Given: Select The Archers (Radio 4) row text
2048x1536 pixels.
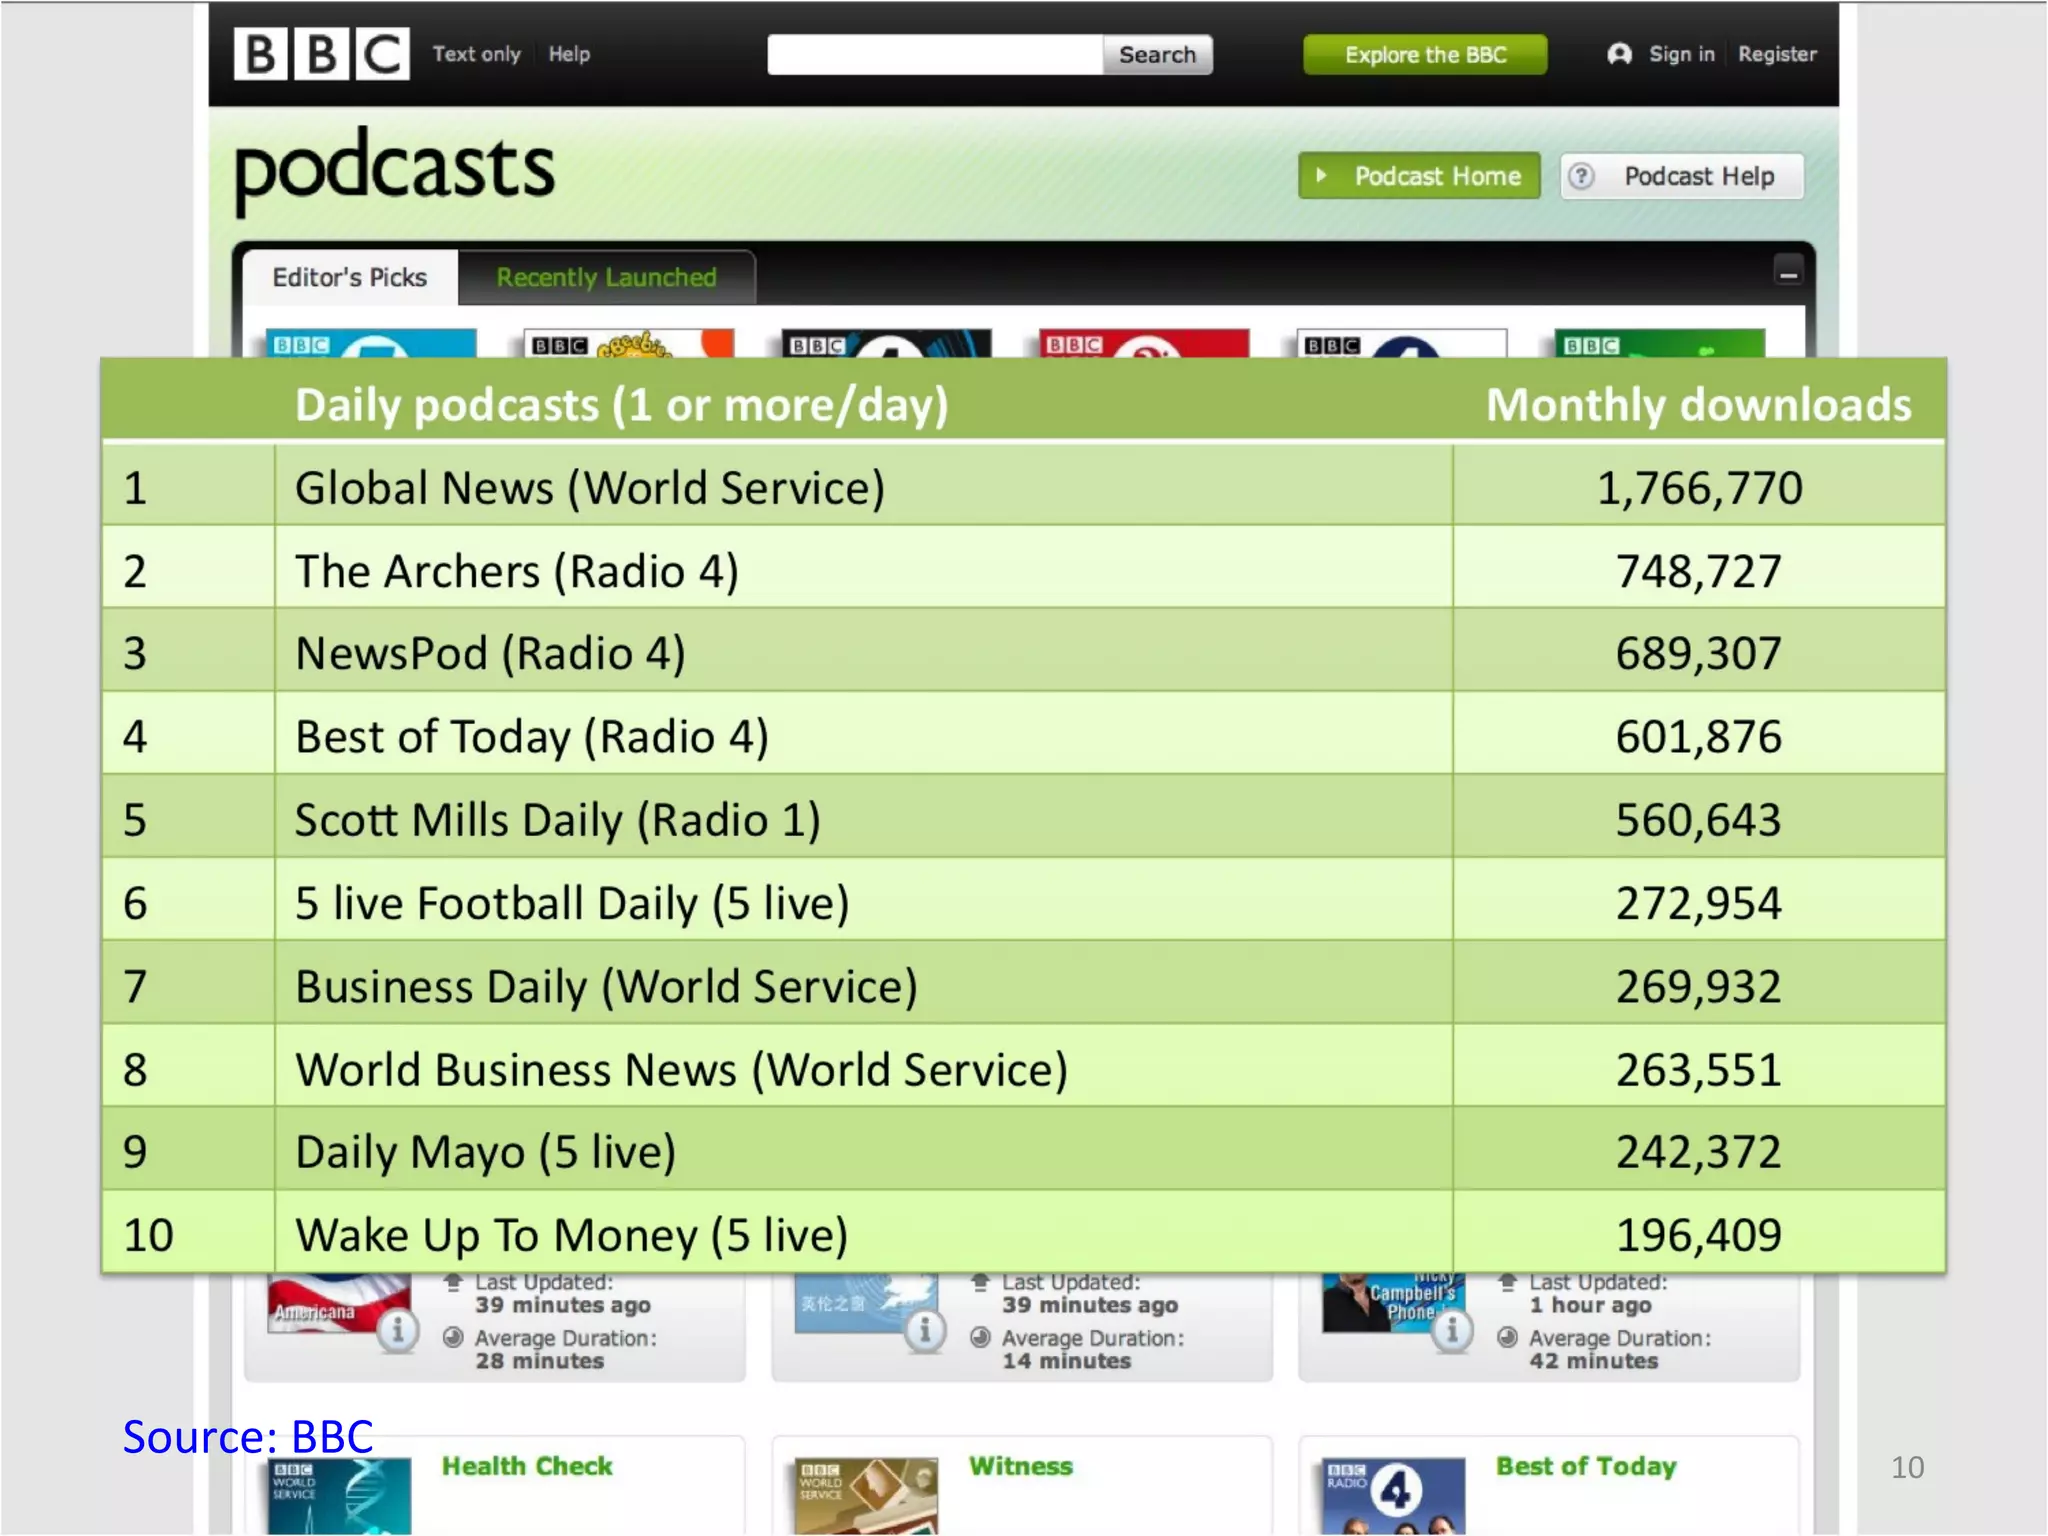Looking at the screenshot, I should coord(517,571).
